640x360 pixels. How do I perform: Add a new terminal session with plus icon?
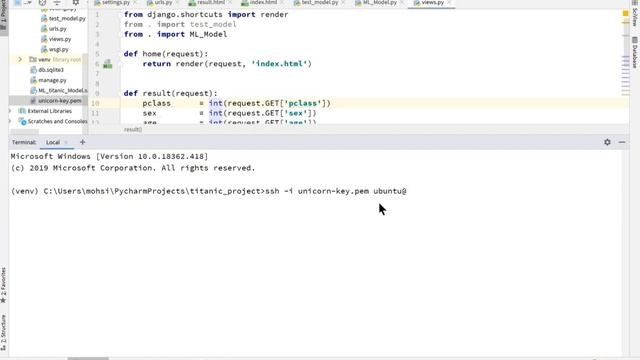[x=82, y=142]
